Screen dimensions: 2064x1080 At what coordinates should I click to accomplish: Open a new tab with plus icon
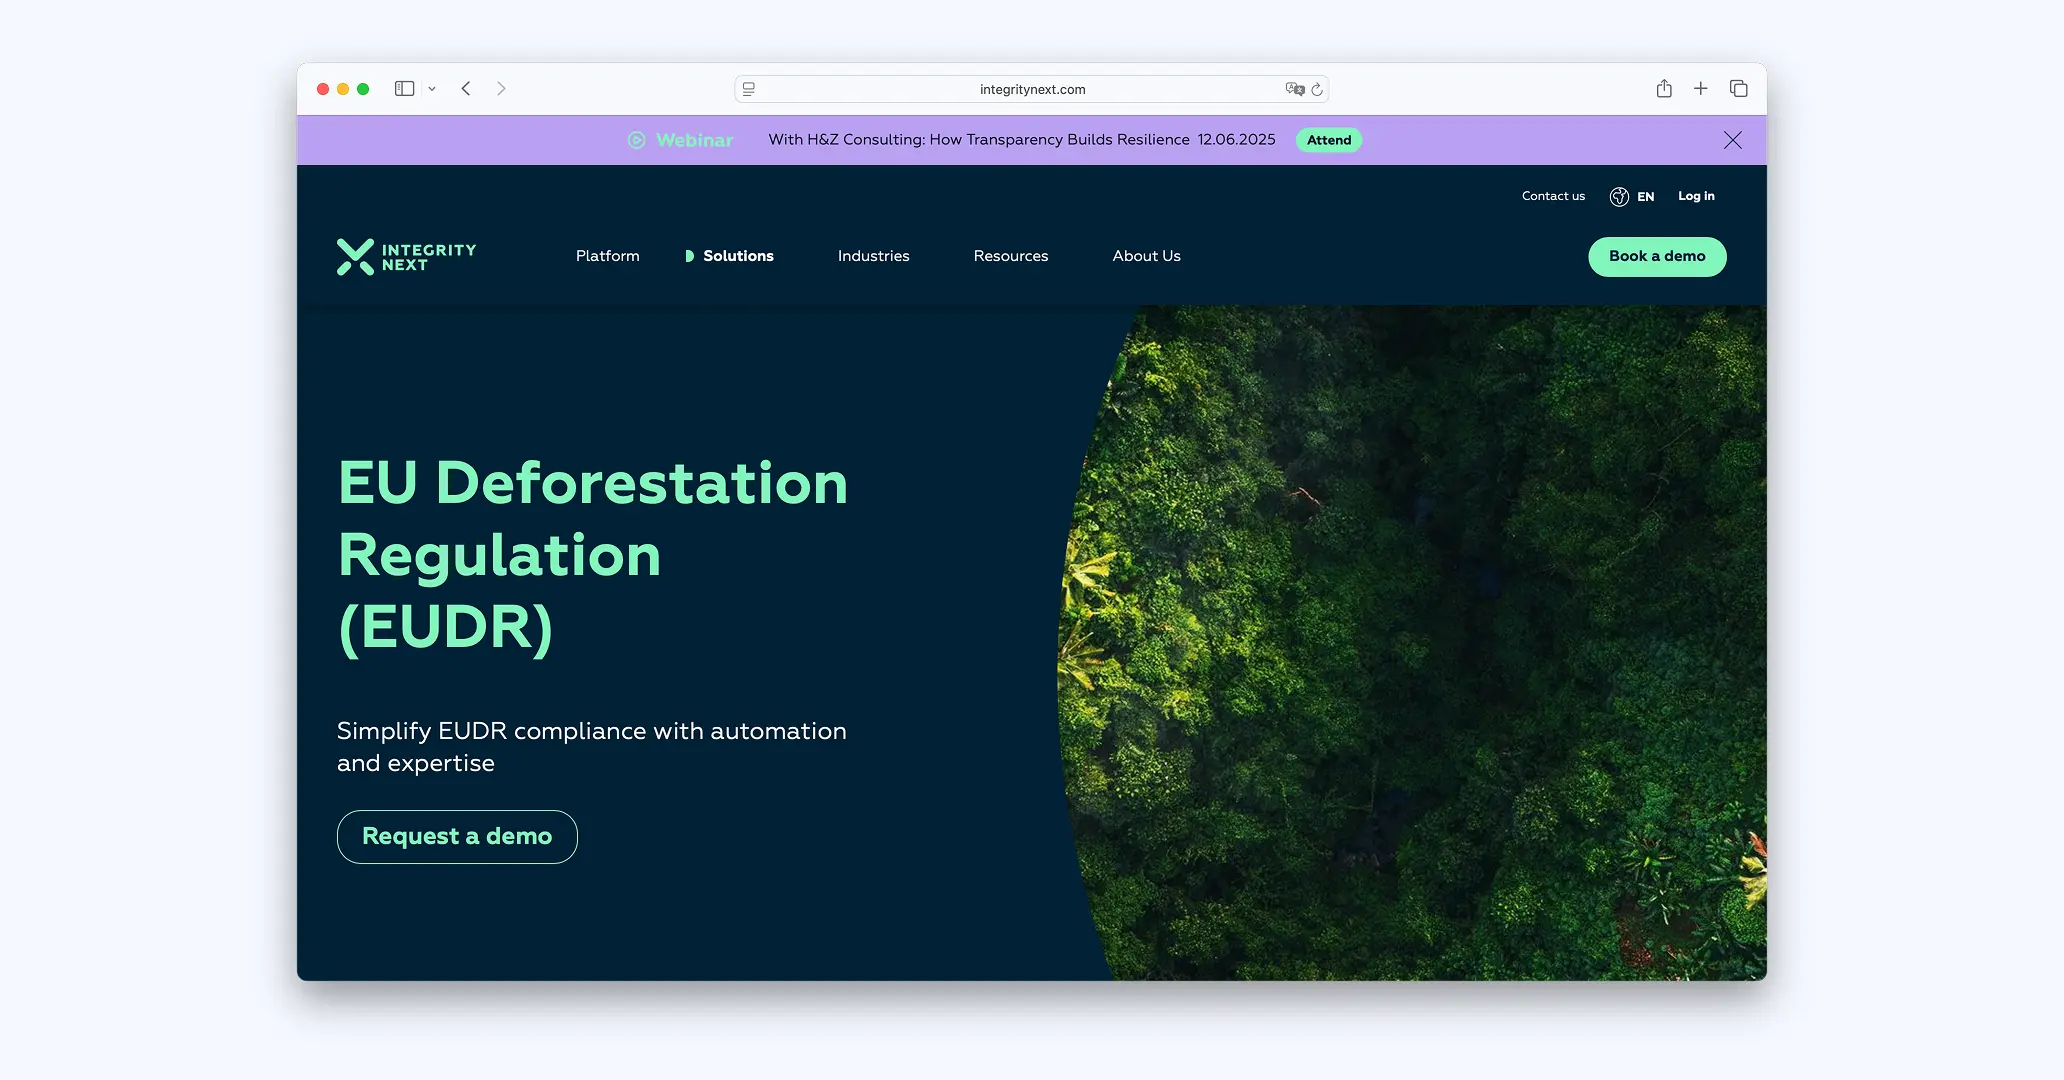pyautogui.click(x=1700, y=89)
